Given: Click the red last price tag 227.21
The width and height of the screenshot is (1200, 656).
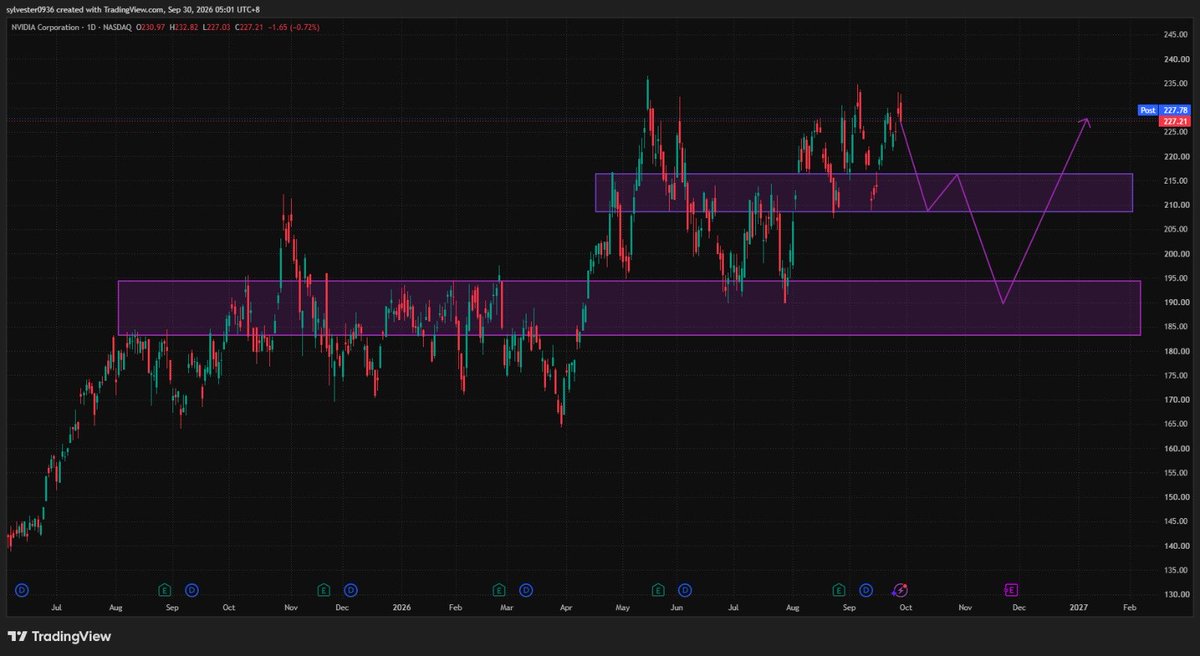Looking at the screenshot, I should 1174,121.
